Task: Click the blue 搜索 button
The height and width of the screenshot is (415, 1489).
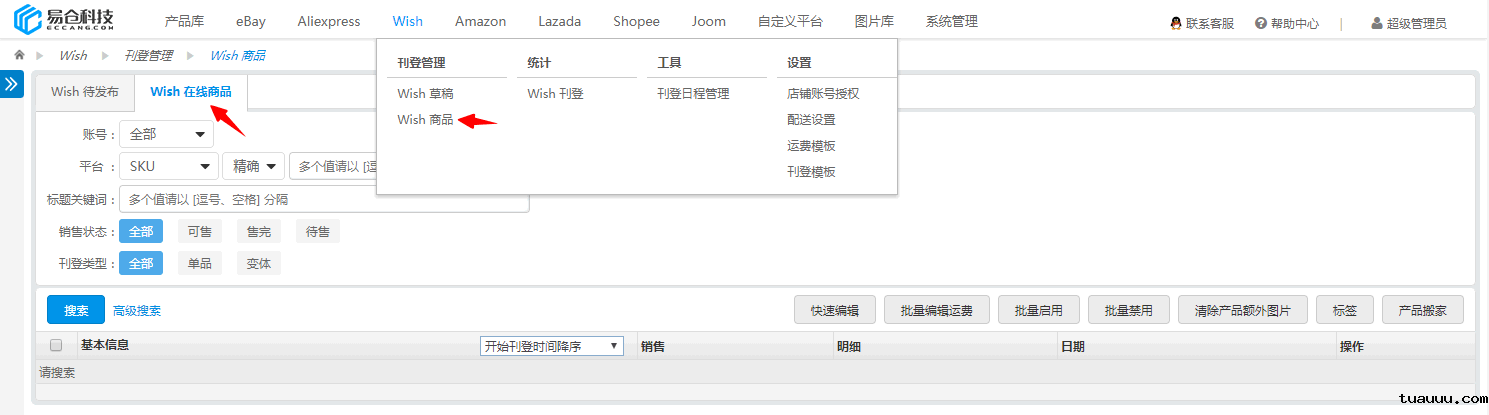Action: click(x=76, y=310)
